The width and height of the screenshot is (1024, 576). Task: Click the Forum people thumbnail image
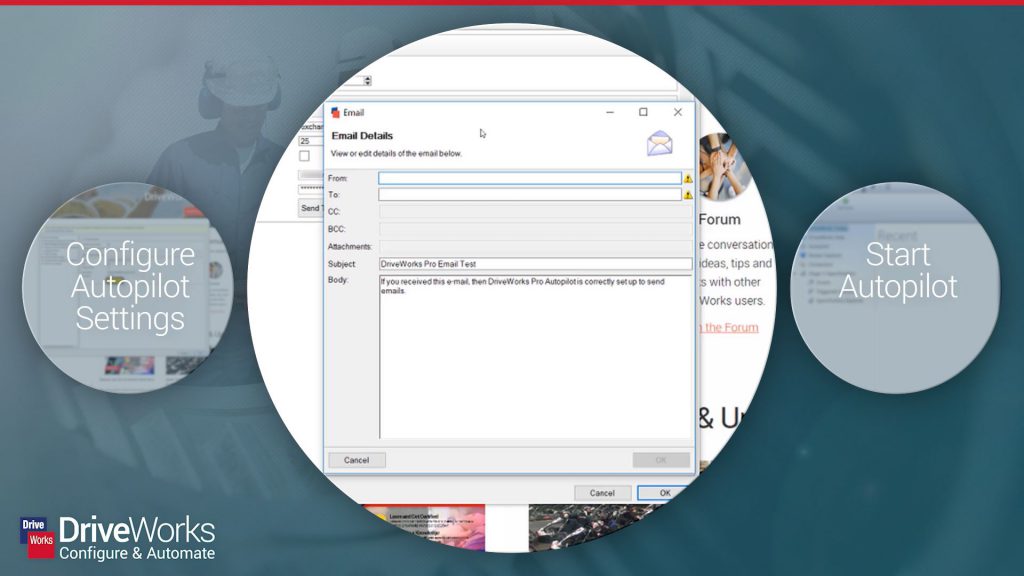pos(724,167)
